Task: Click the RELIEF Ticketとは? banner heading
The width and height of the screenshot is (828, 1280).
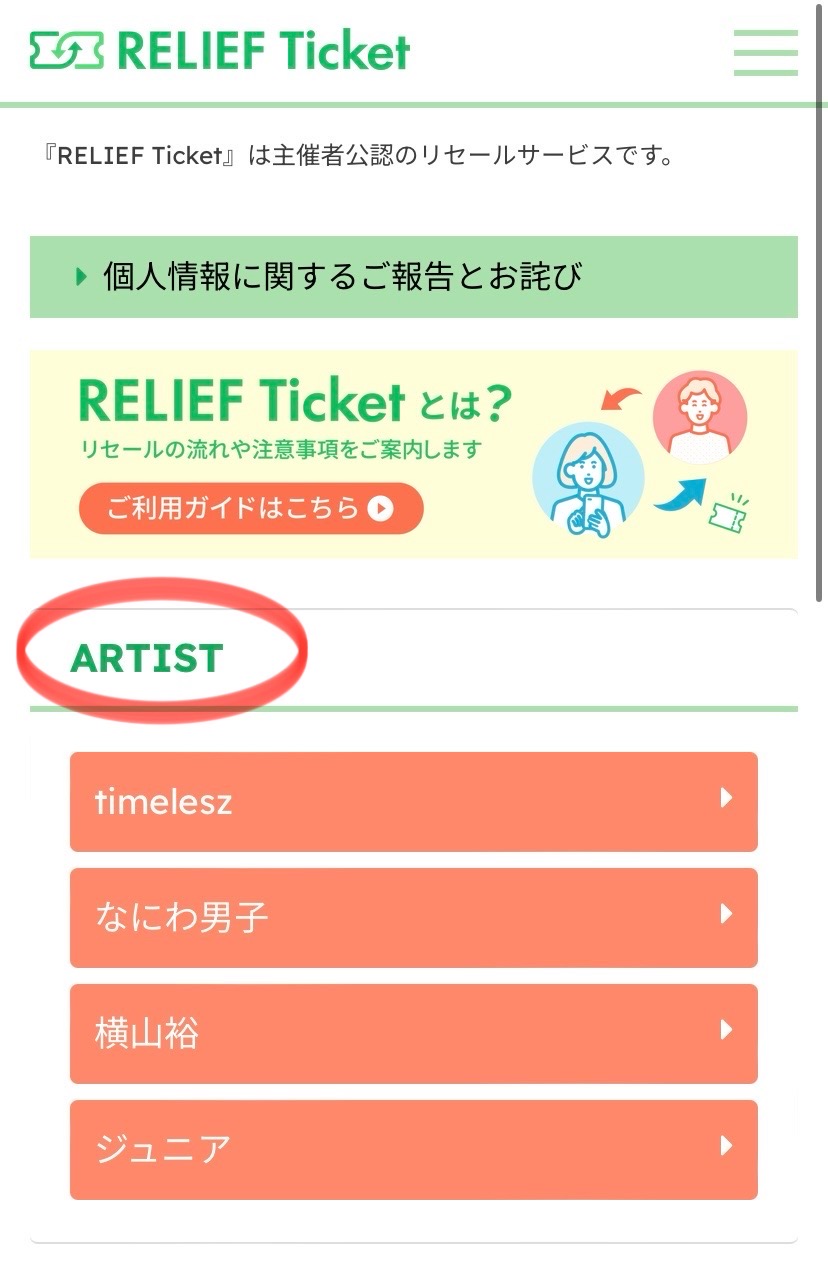Action: pyautogui.click(x=295, y=402)
